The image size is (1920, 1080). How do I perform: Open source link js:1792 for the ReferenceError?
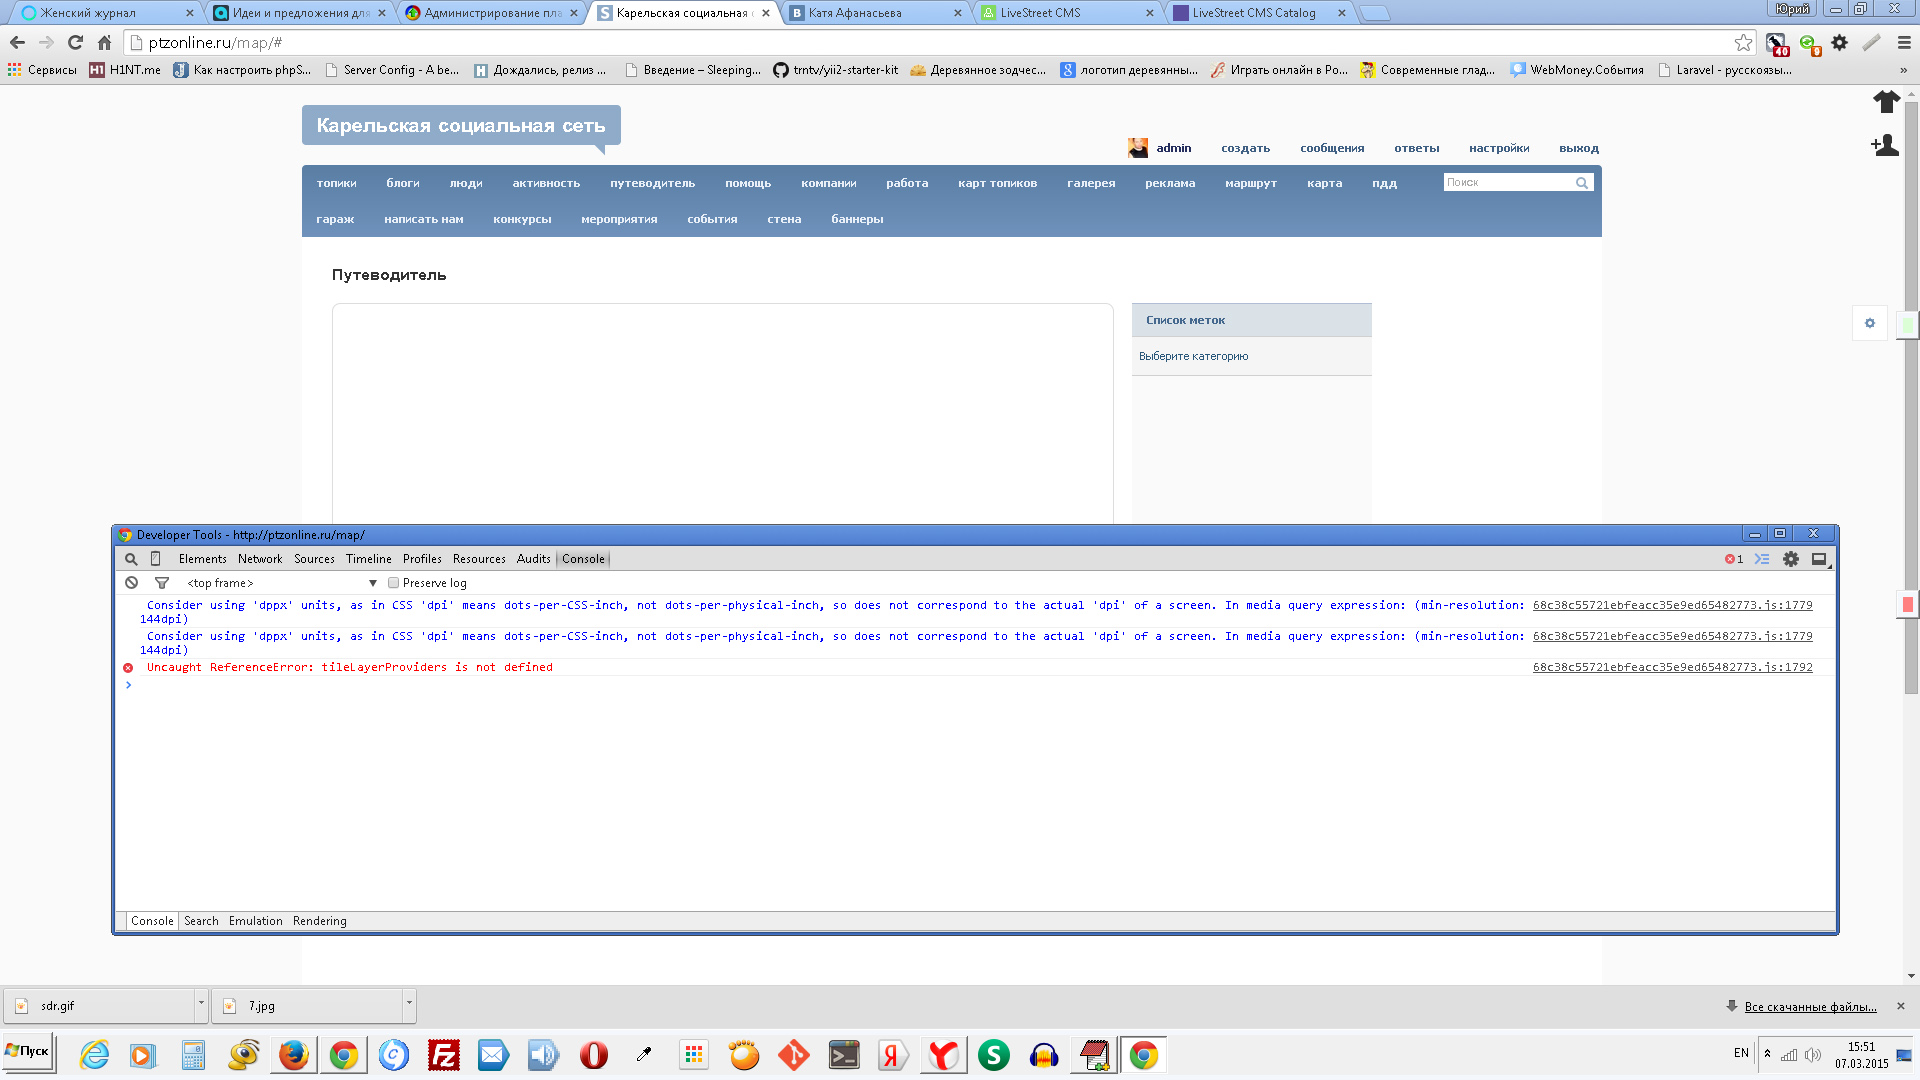[x=1672, y=667]
